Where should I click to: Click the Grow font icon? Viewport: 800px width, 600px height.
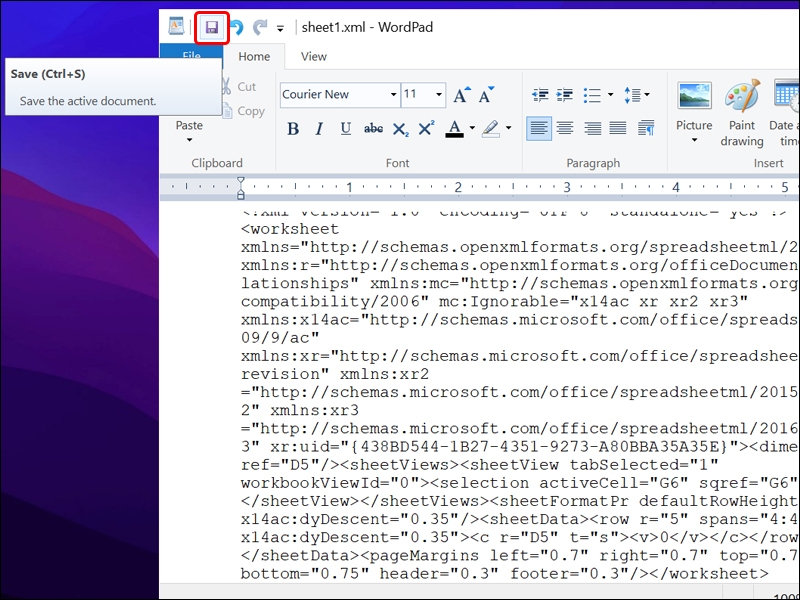point(462,95)
